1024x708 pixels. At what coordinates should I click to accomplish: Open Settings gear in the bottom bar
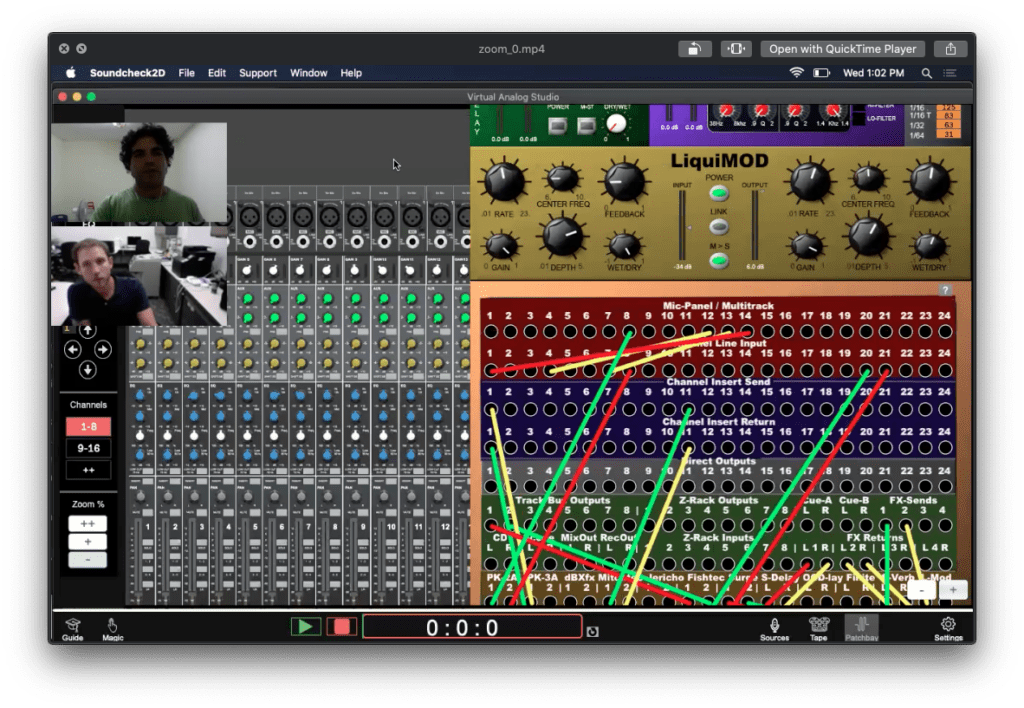point(948,628)
